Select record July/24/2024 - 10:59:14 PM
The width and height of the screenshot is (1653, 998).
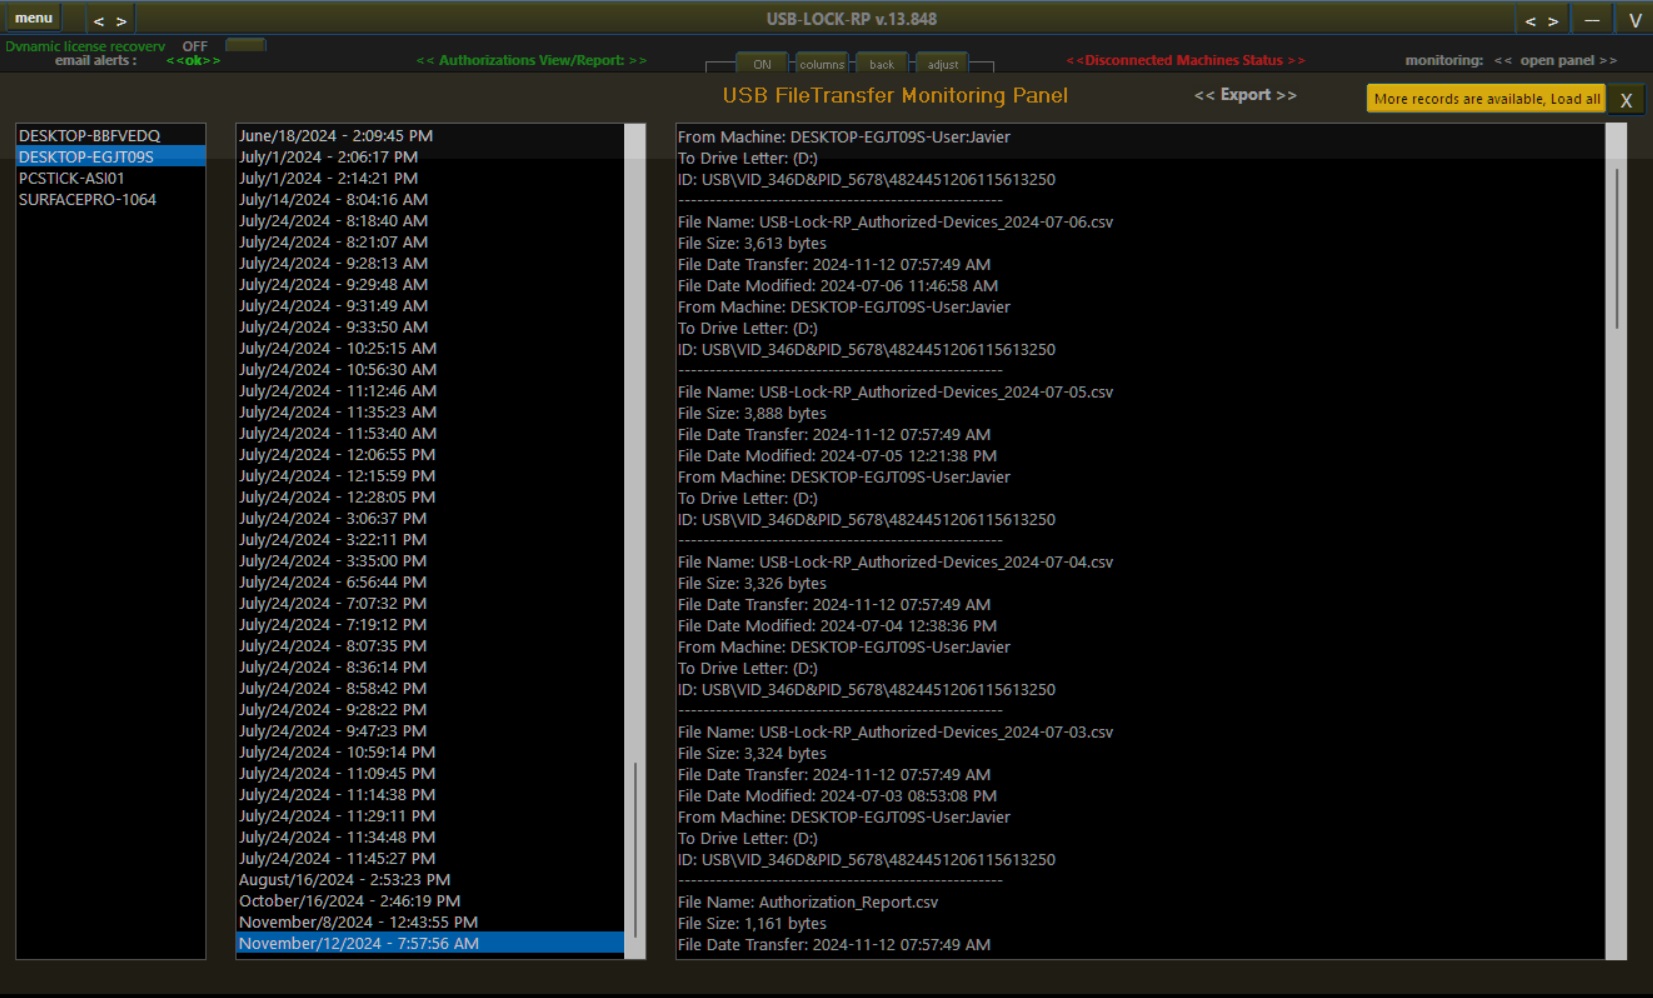[x=430, y=752]
